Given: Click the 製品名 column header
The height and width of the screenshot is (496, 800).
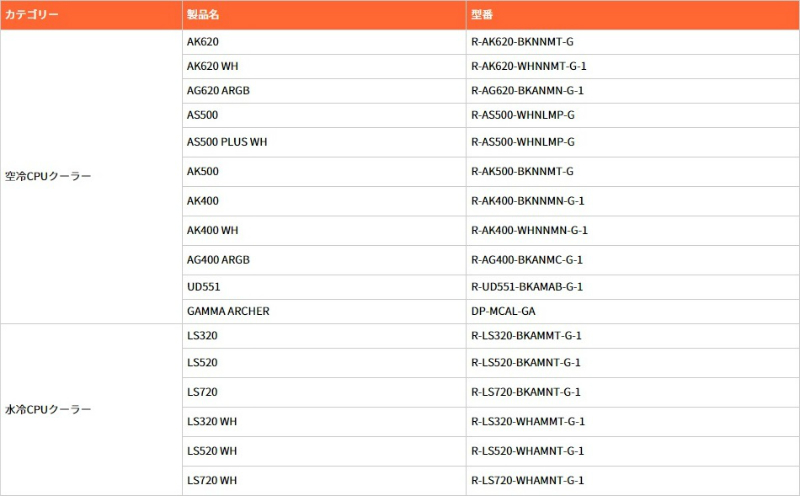Looking at the screenshot, I should tap(201, 15).
